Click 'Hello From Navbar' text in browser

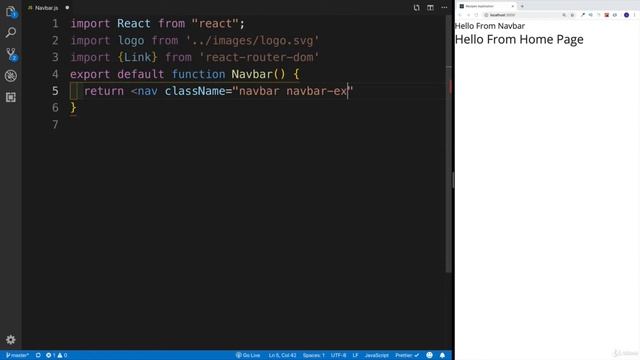pyautogui.click(x=490, y=26)
